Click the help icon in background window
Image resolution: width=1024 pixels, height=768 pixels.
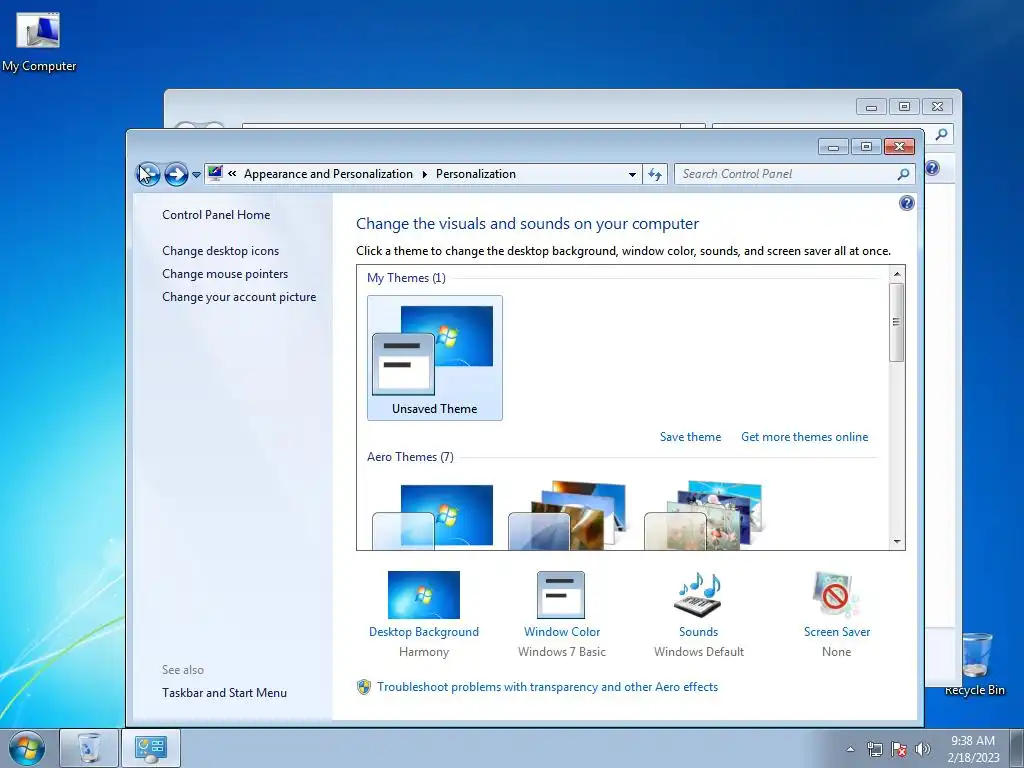pyautogui.click(x=933, y=168)
